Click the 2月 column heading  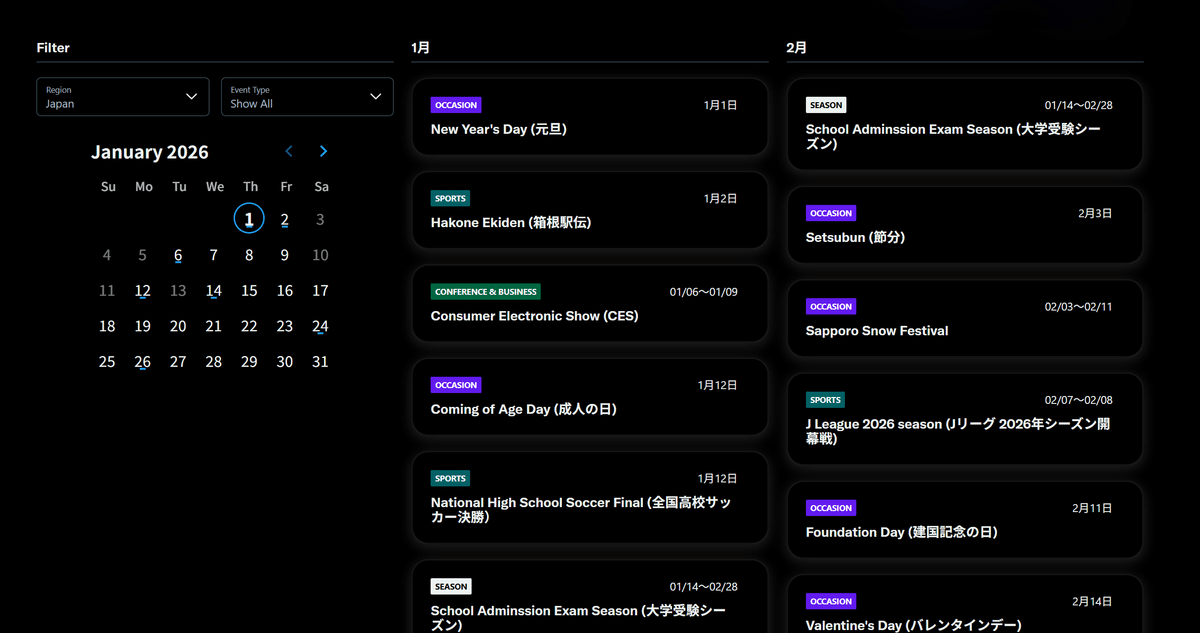(796, 47)
